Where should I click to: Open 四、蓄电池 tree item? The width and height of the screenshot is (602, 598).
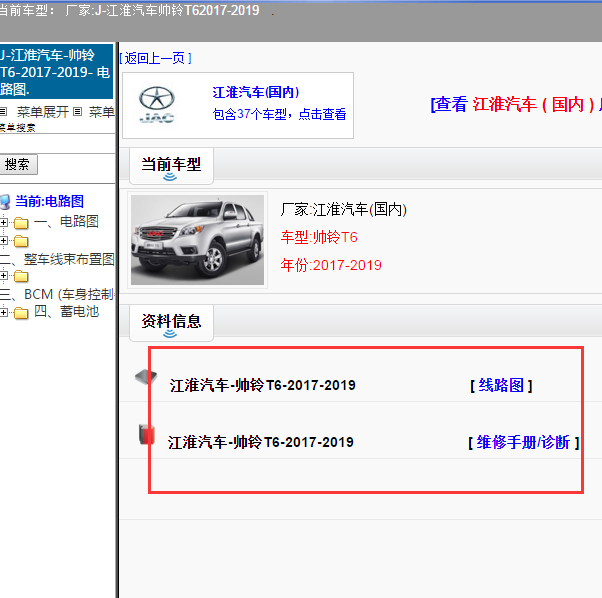pos(67,311)
